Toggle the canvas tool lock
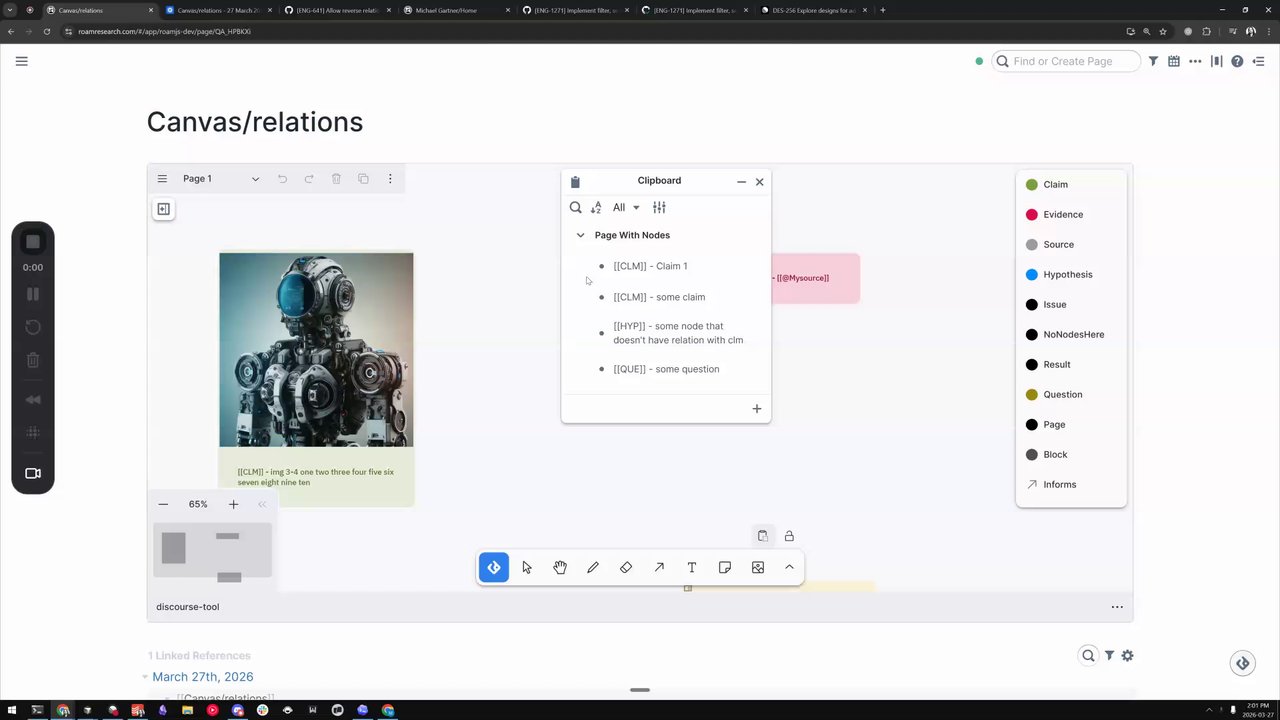Screen dimensions: 1280x720 point(789,536)
